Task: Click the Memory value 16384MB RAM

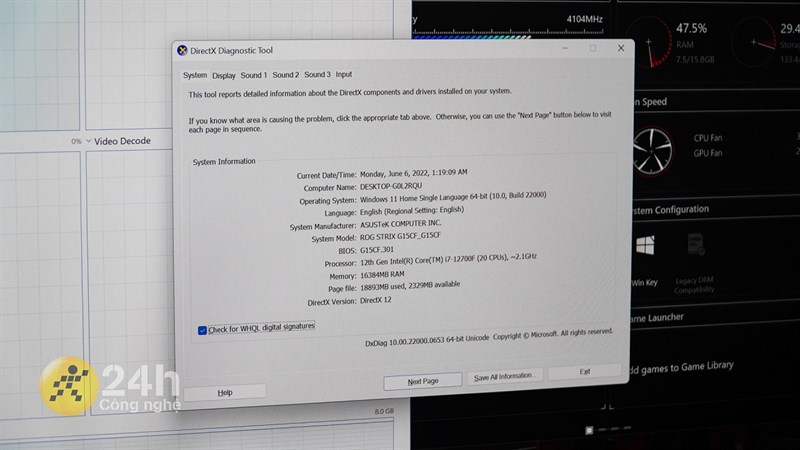Action: 382,275
